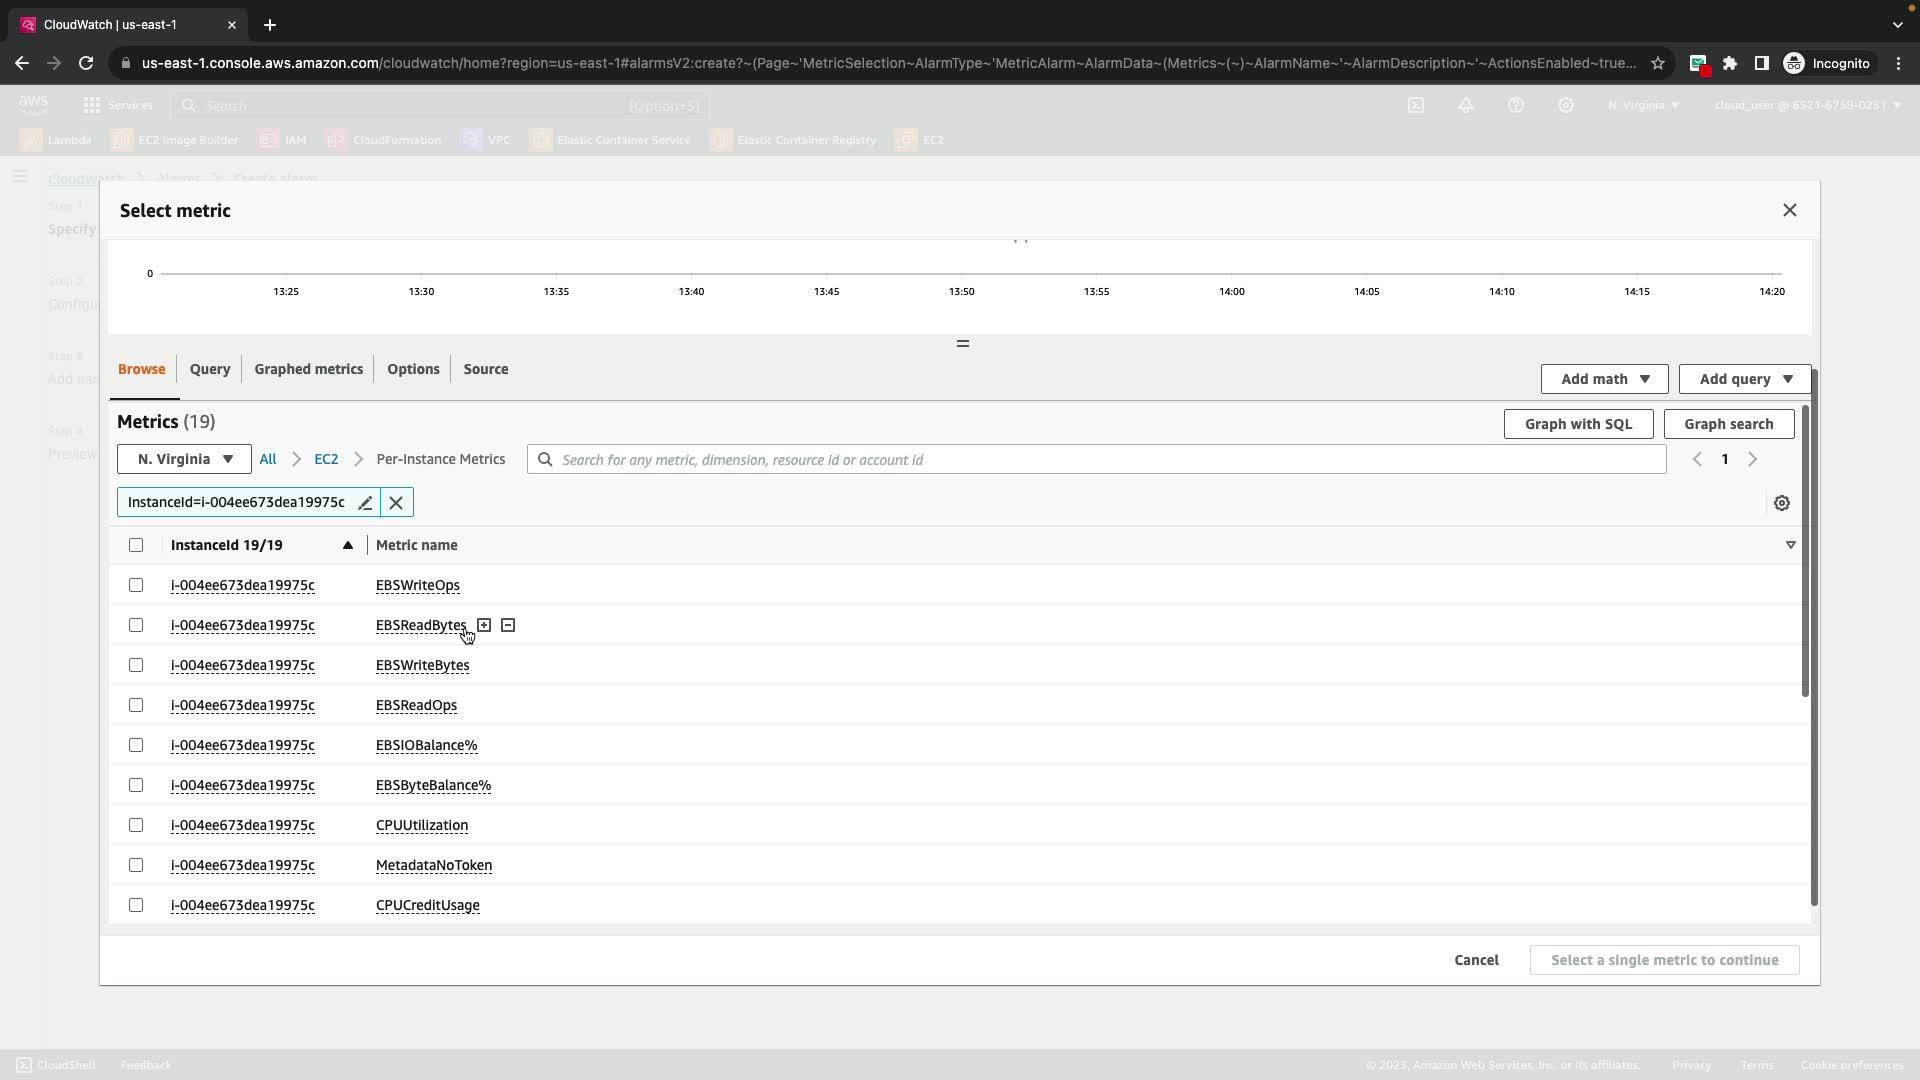1920x1080 pixels.
Task: Open the Source tab
Action: pos(485,369)
